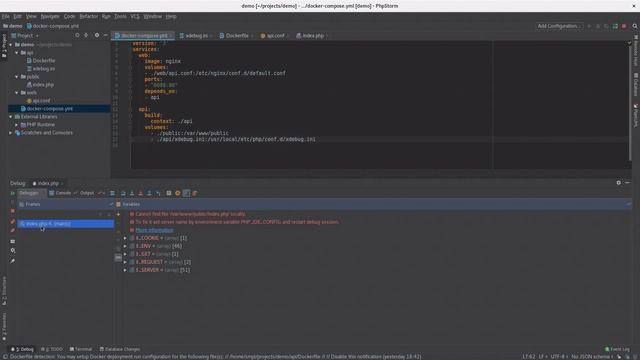Collapse the web folder
This screenshot has height=360, width=640.
(17, 93)
